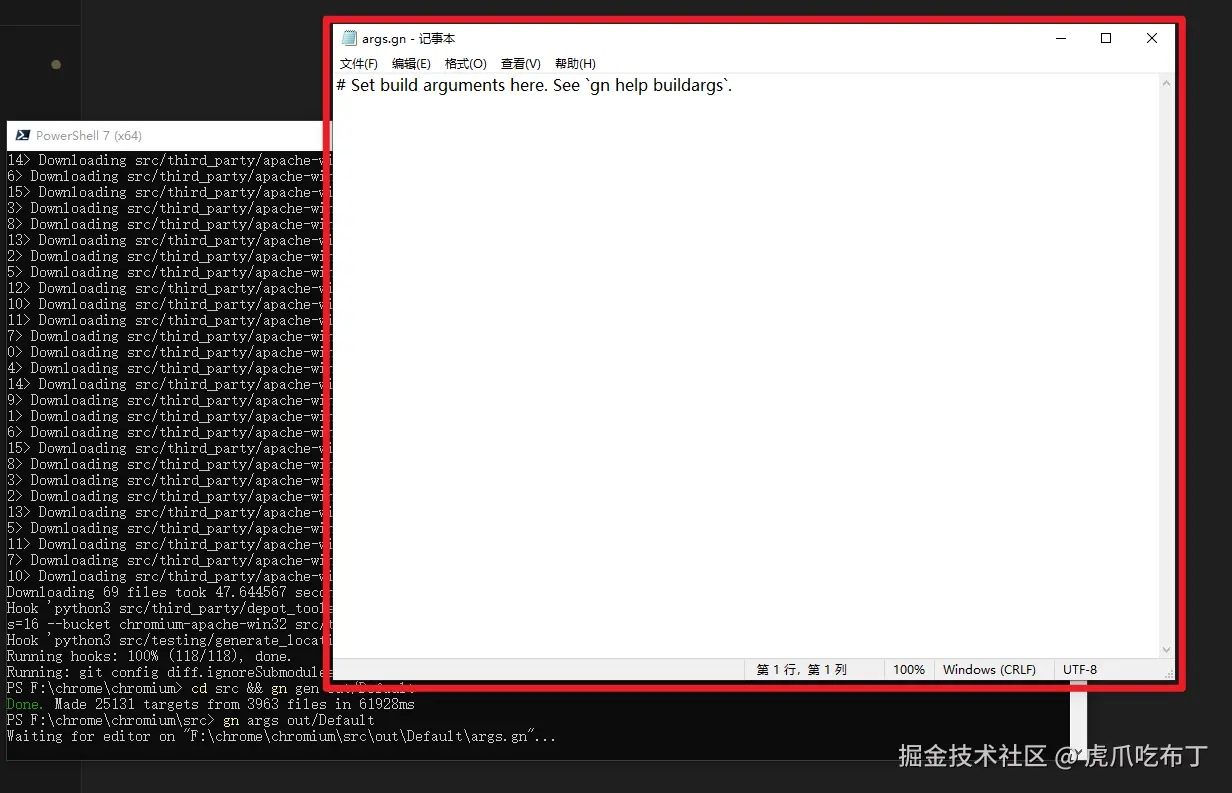This screenshot has height=793, width=1232.
Task: Click the Notepad file icon in title bar
Action: (x=349, y=38)
